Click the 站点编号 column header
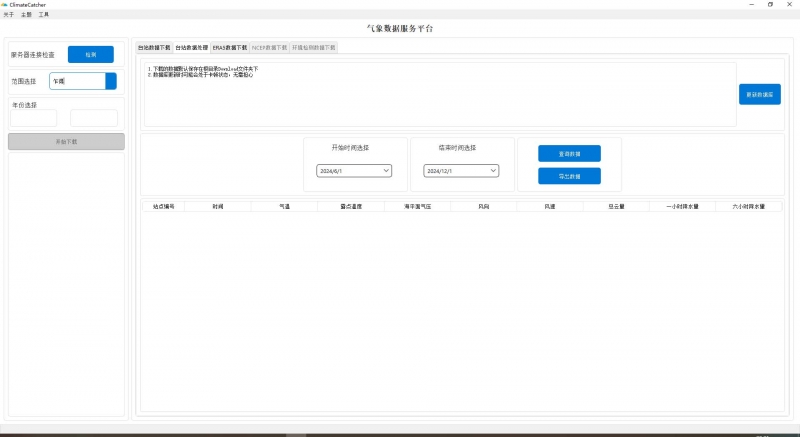The width and height of the screenshot is (800, 437). (163, 206)
